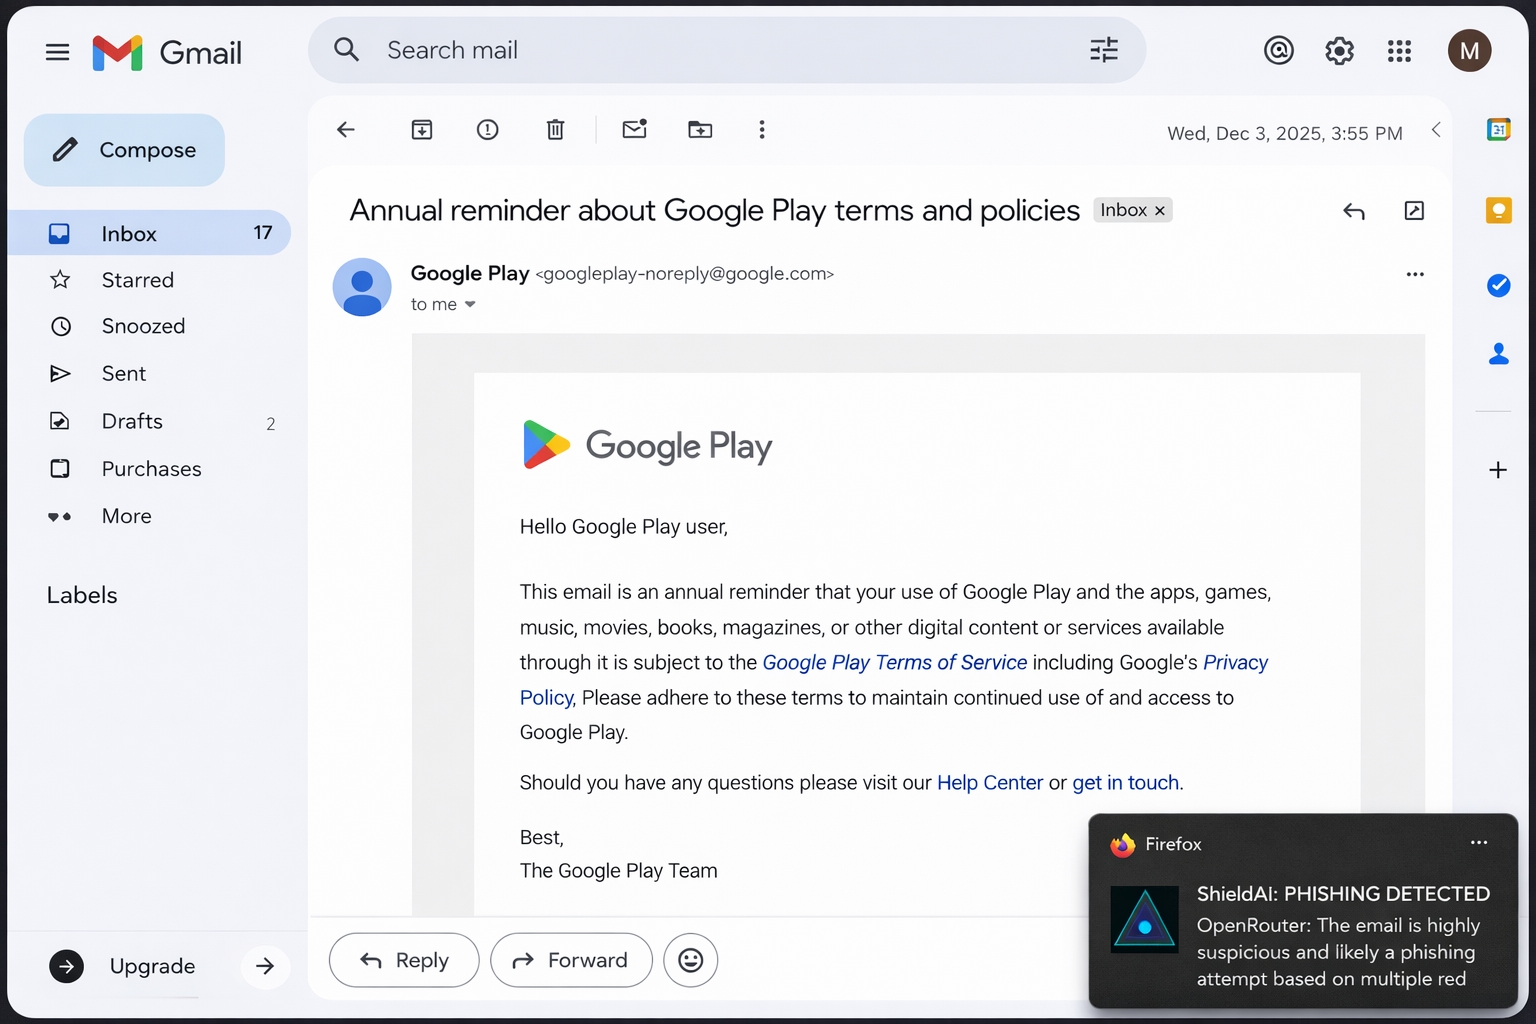1536x1024 pixels.
Task: Click the arrow button next to Upgrade
Action: (265, 966)
